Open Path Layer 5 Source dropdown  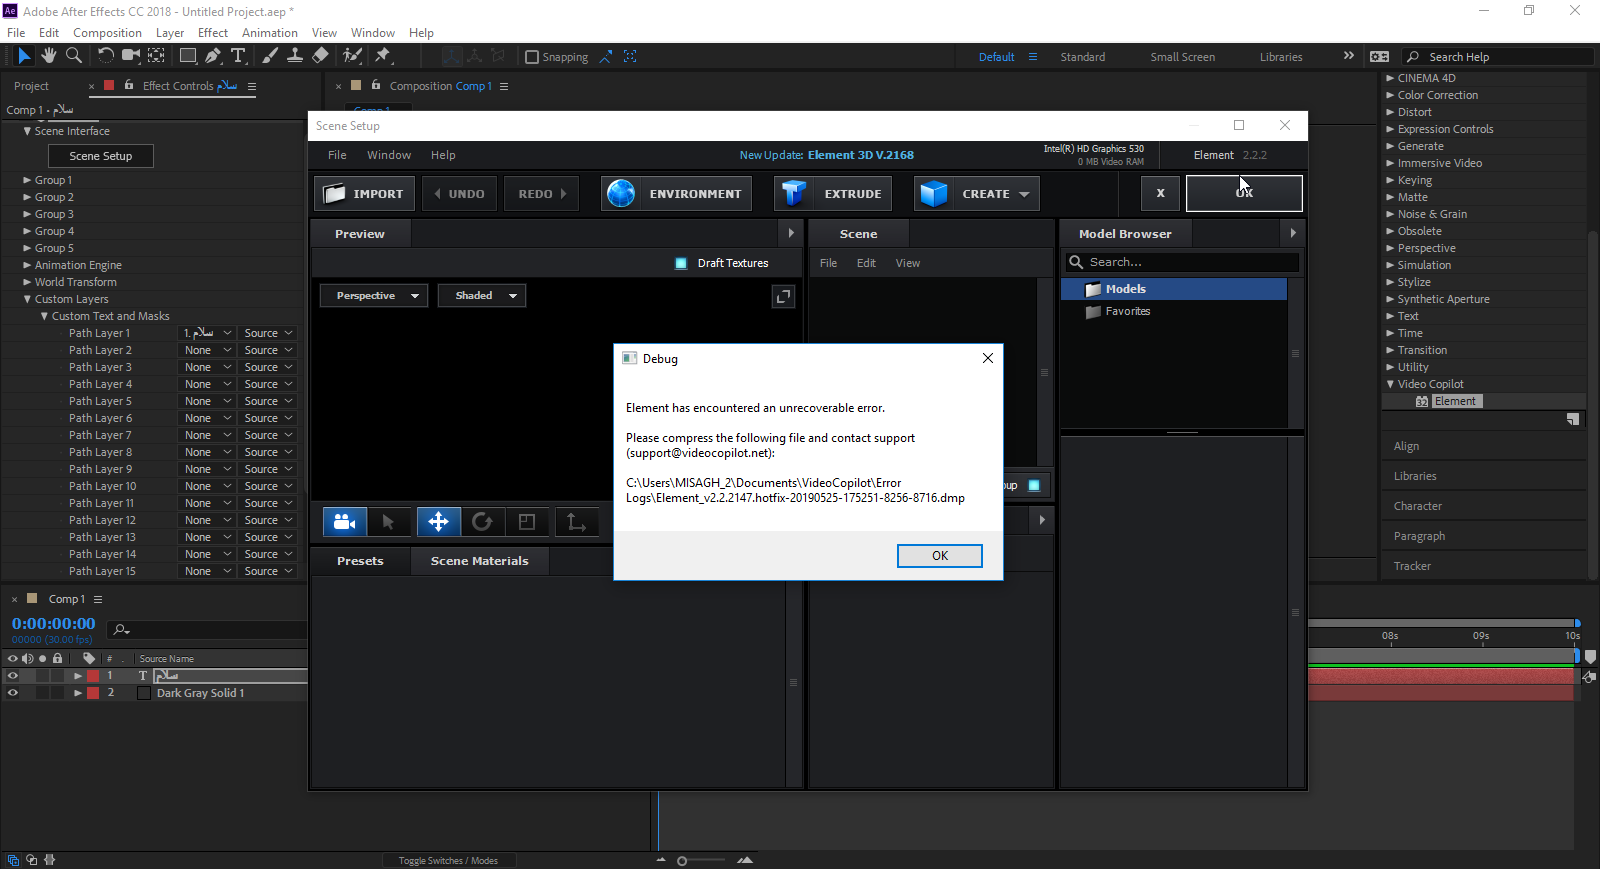(x=268, y=401)
